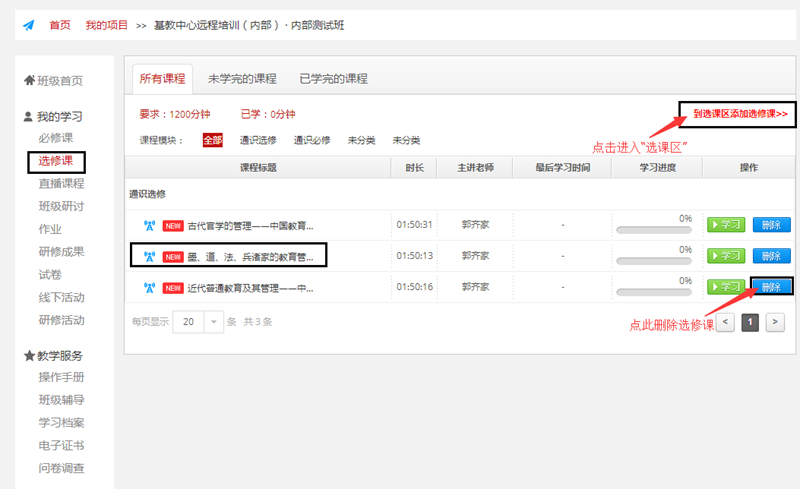Open the per-page 20 dropdown arrow
The width and height of the screenshot is (800, 489).
(x=214, y=322)
